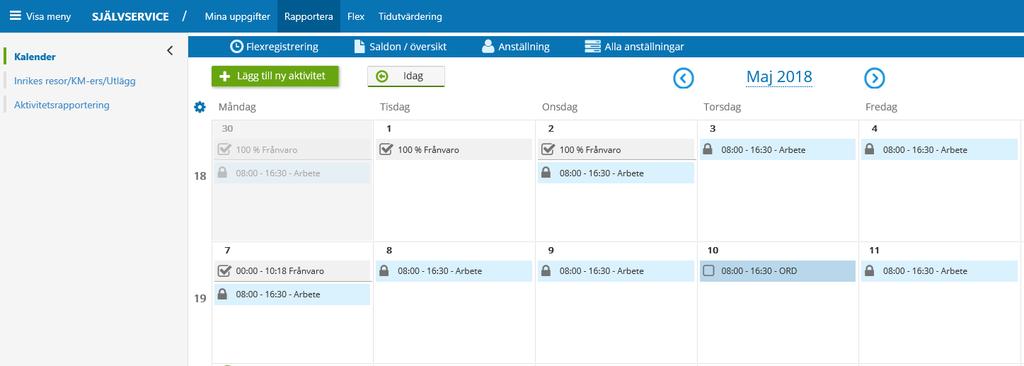Go to previous month arrow
The image size is (1024, 366).
pyautogui.click(x=683, y=78)
